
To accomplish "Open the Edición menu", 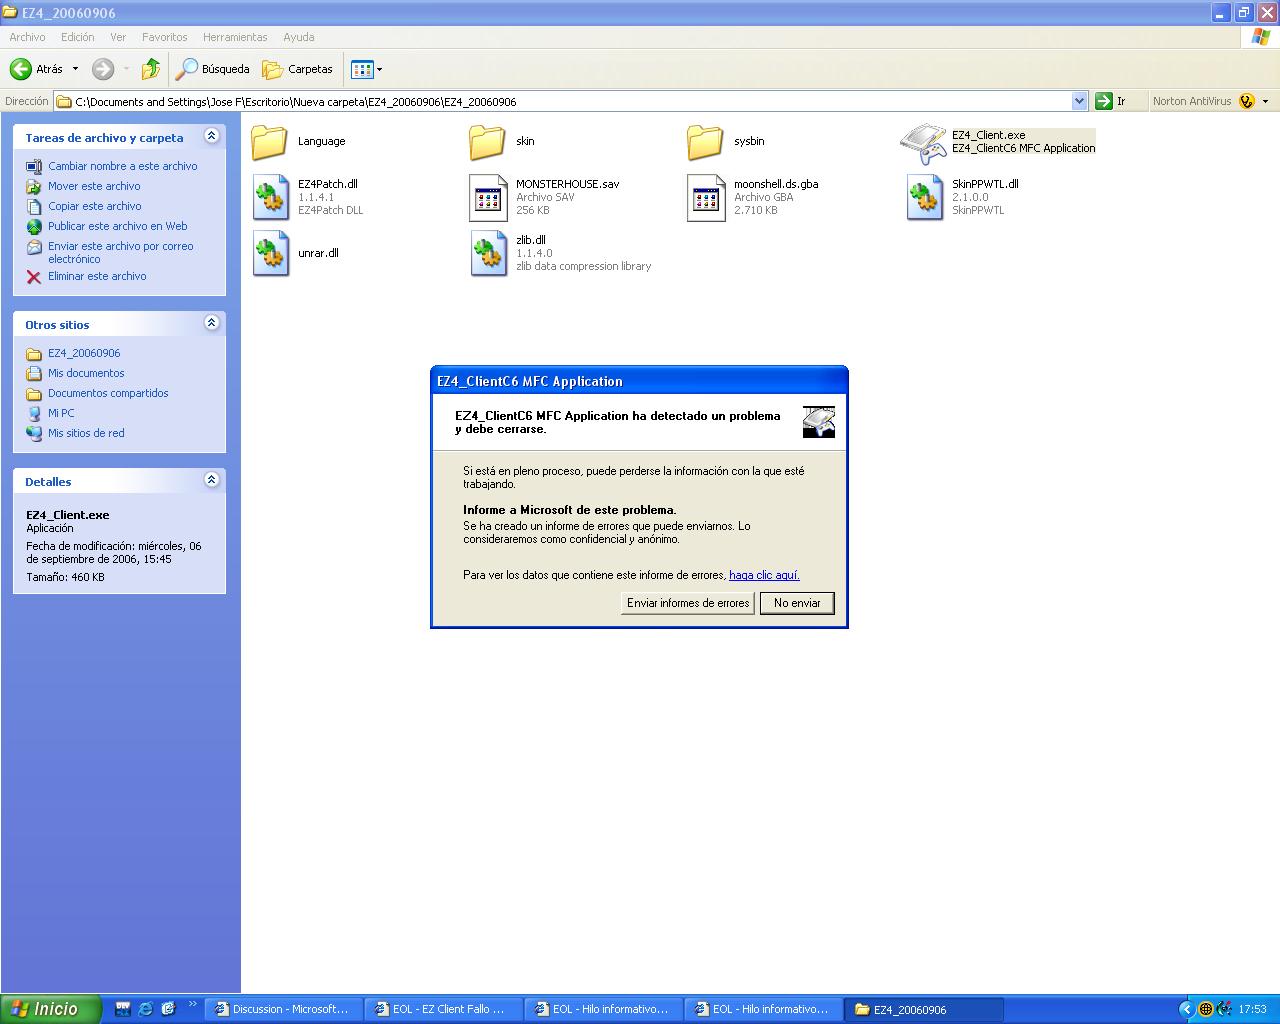I will [x=78, y=37].
